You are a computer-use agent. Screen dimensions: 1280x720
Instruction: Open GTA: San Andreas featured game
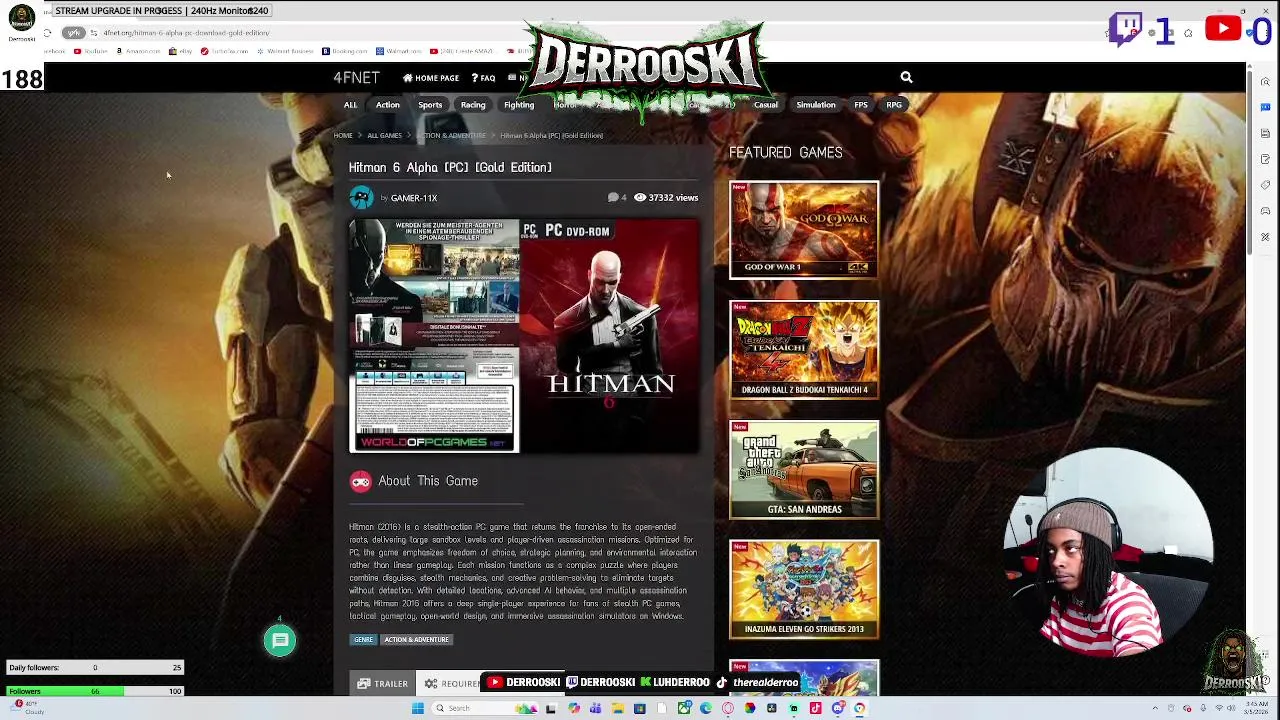click(804, 469)
